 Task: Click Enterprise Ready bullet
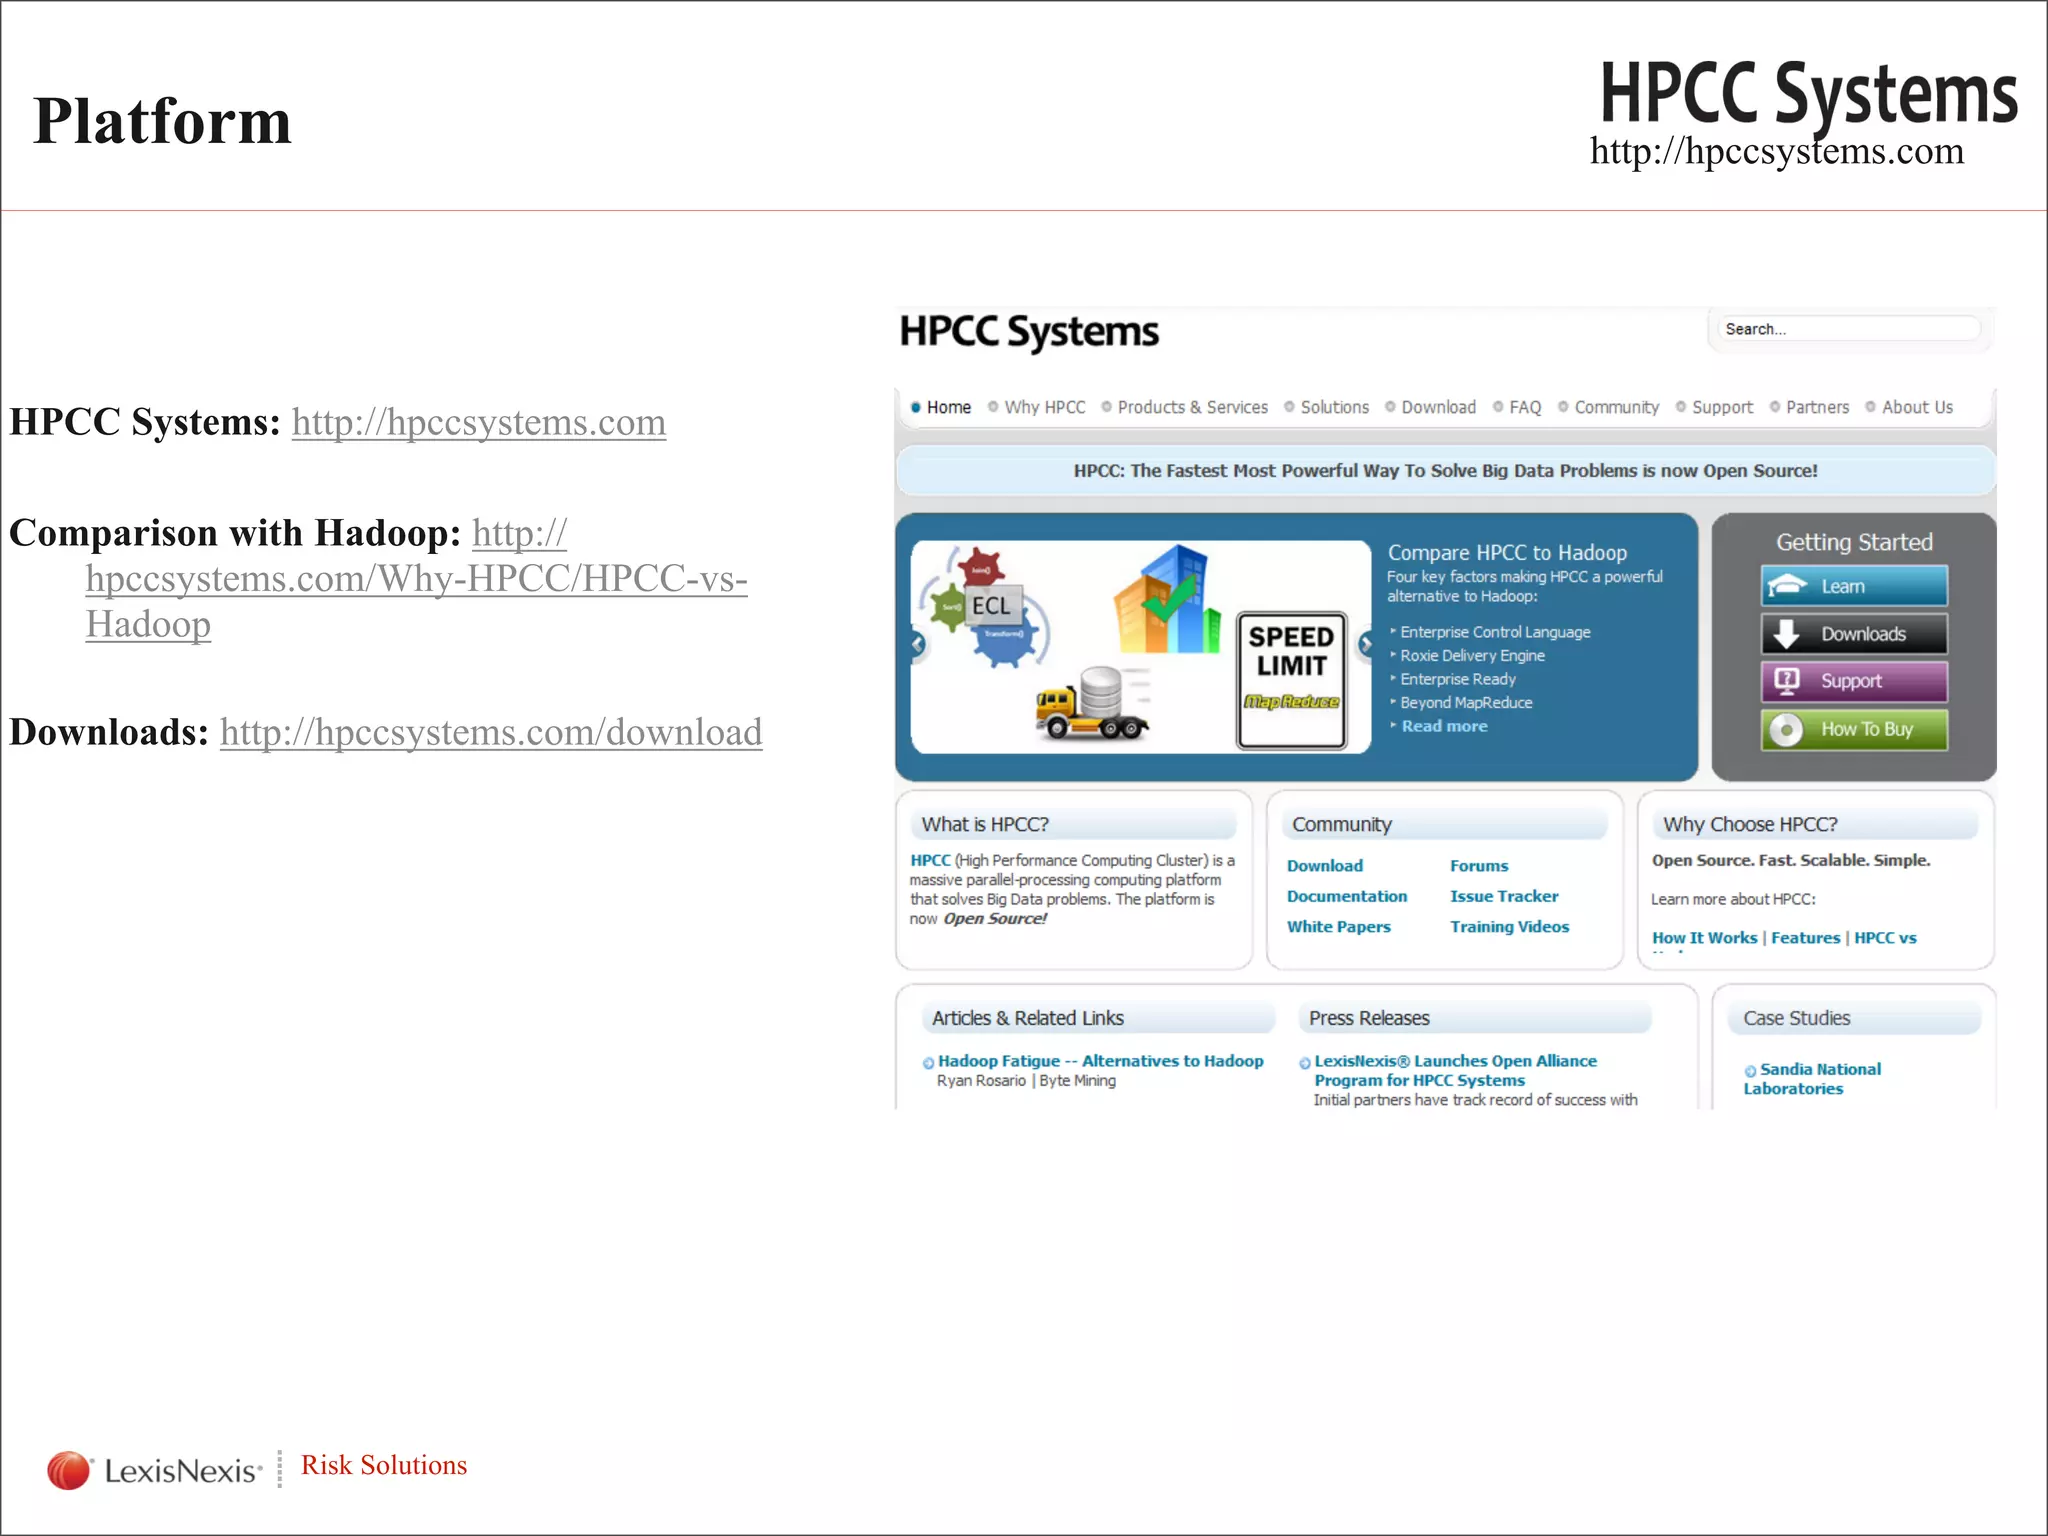1458,679
